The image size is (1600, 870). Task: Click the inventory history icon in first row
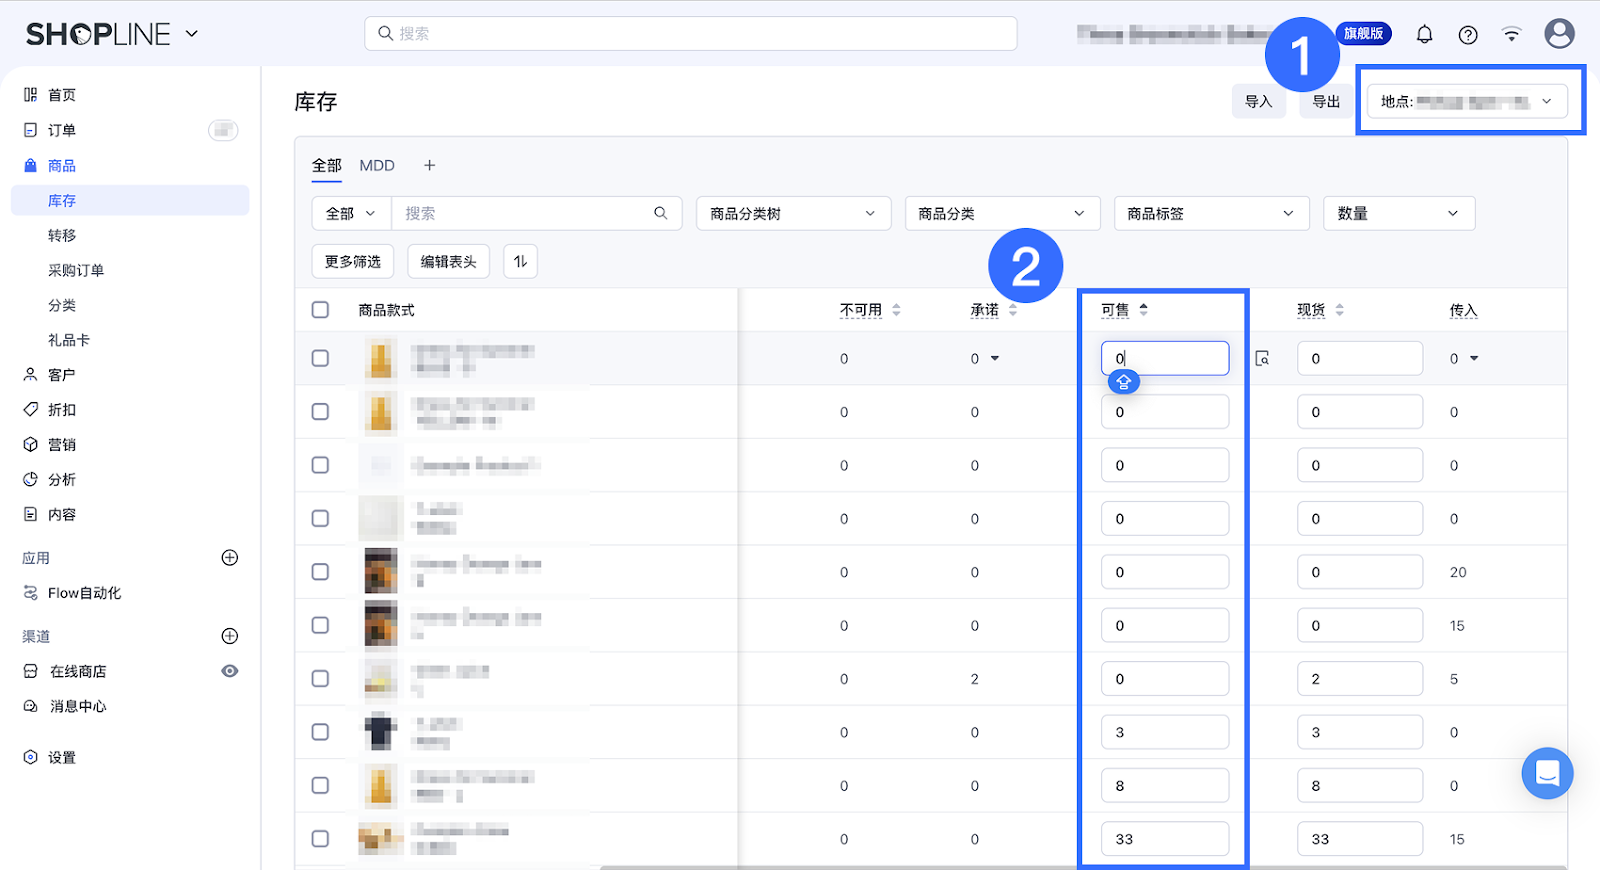[x=1263, y=358]
